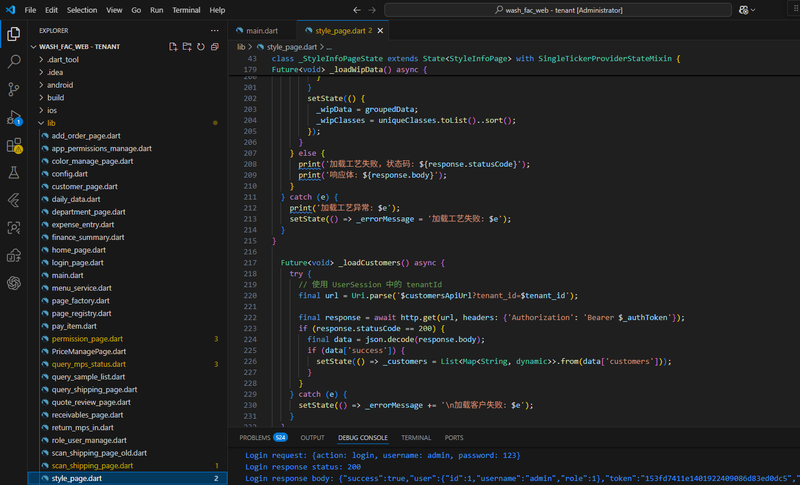The height and width of the screenshot is (485, 800).
Task: Switch to the PROBLEMS panel tab
Action: click(x=255, y=437)
